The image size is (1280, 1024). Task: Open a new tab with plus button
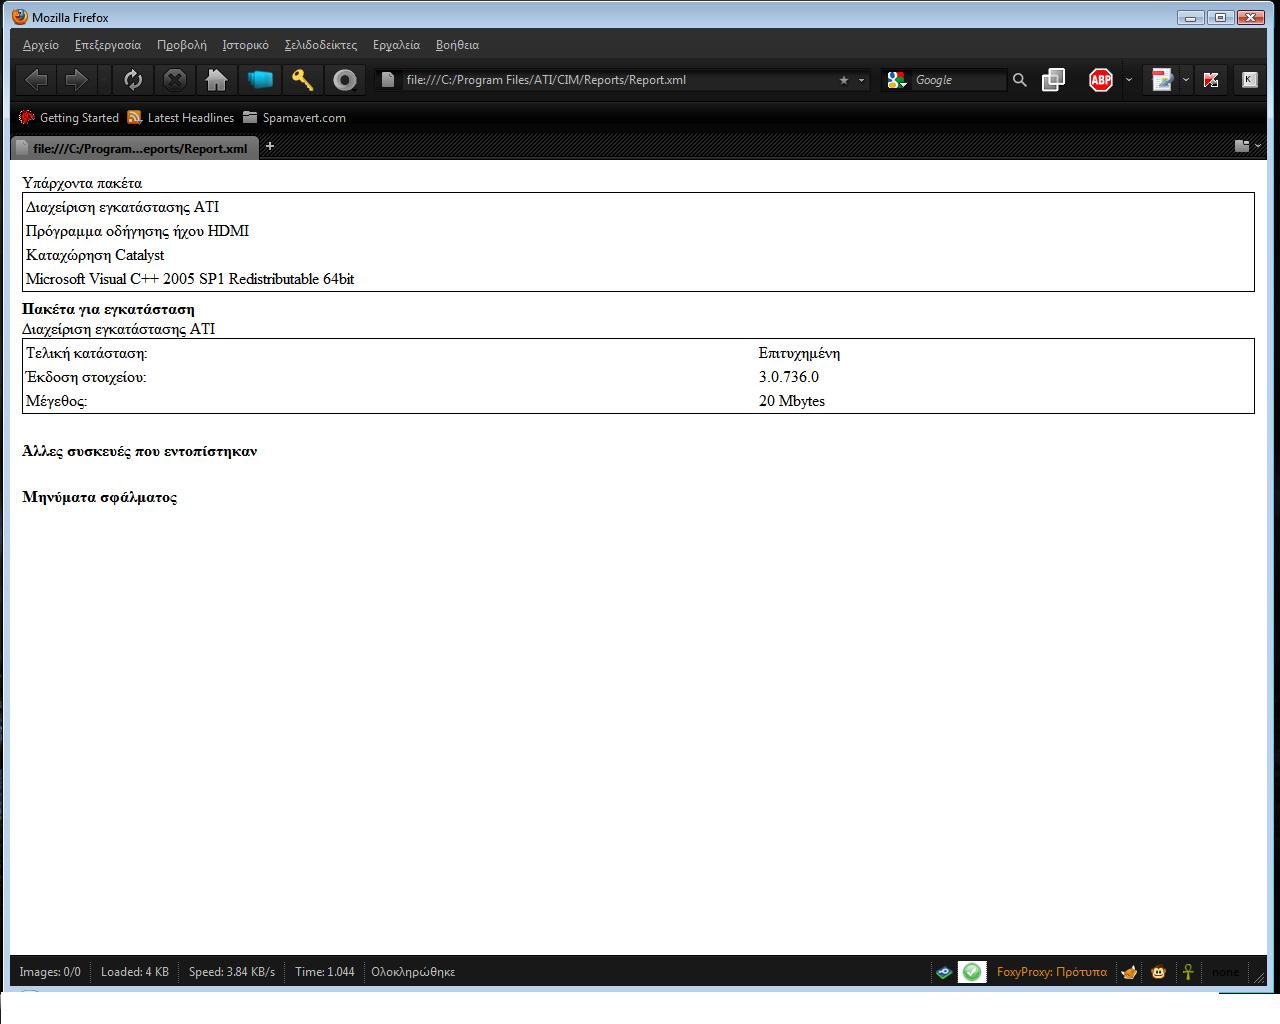[x=270, y=146]
